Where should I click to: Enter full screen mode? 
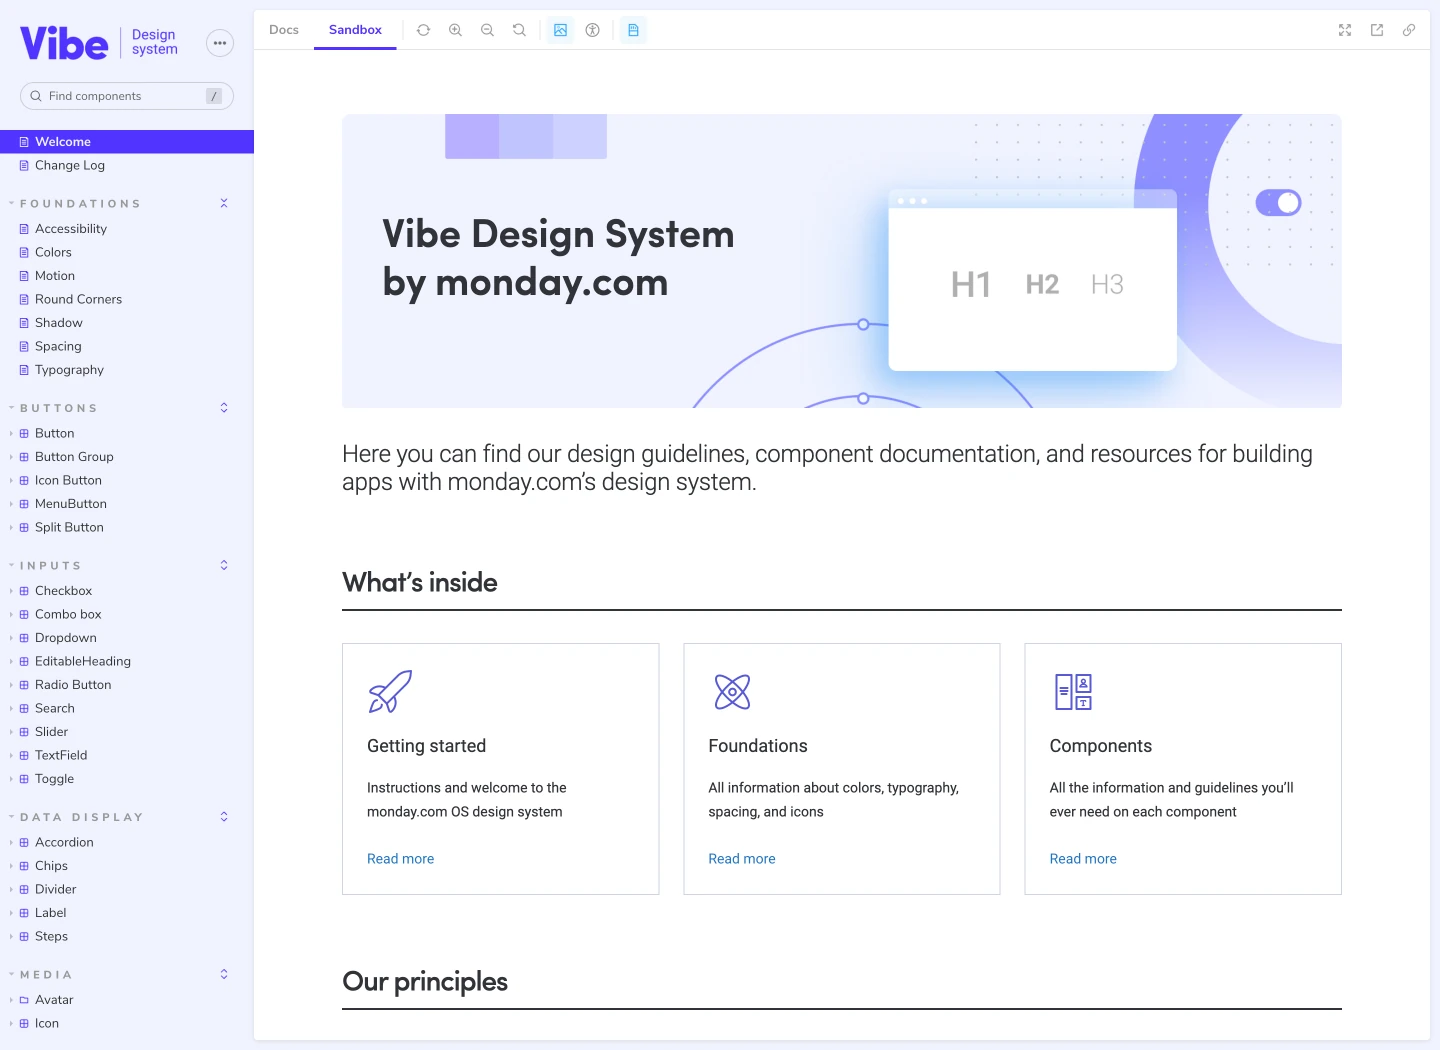point(1345,30)
